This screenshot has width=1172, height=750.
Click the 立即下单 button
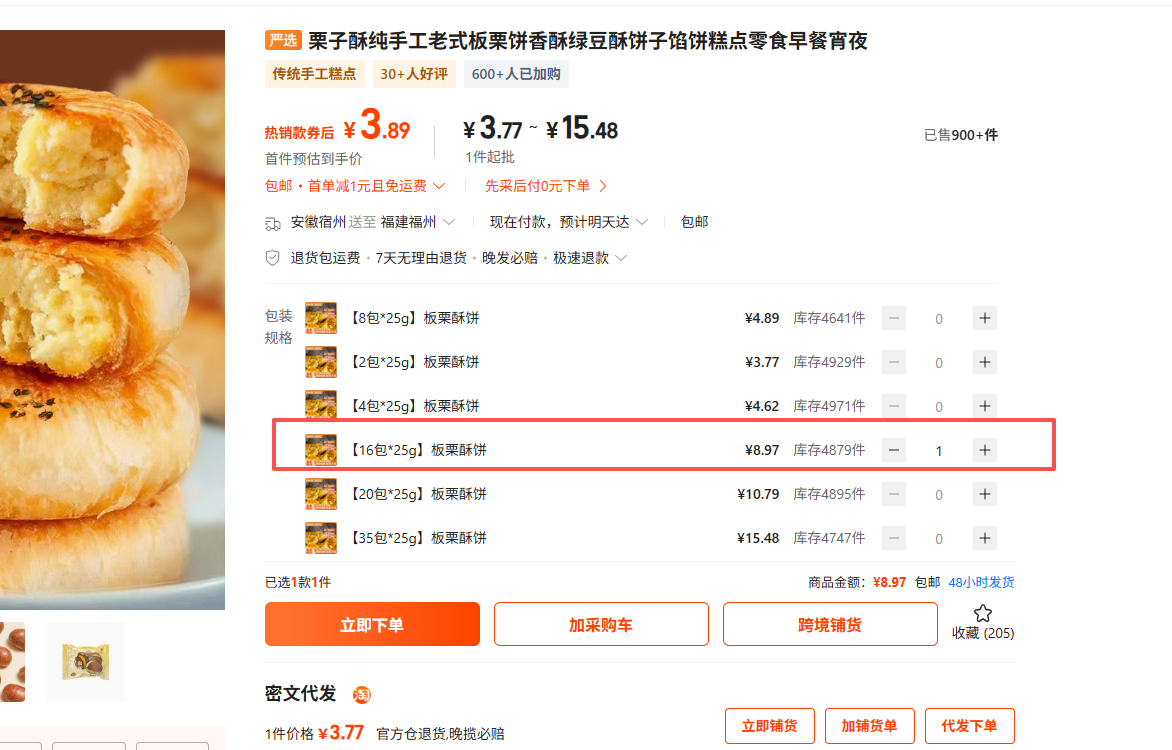[372, 624]
